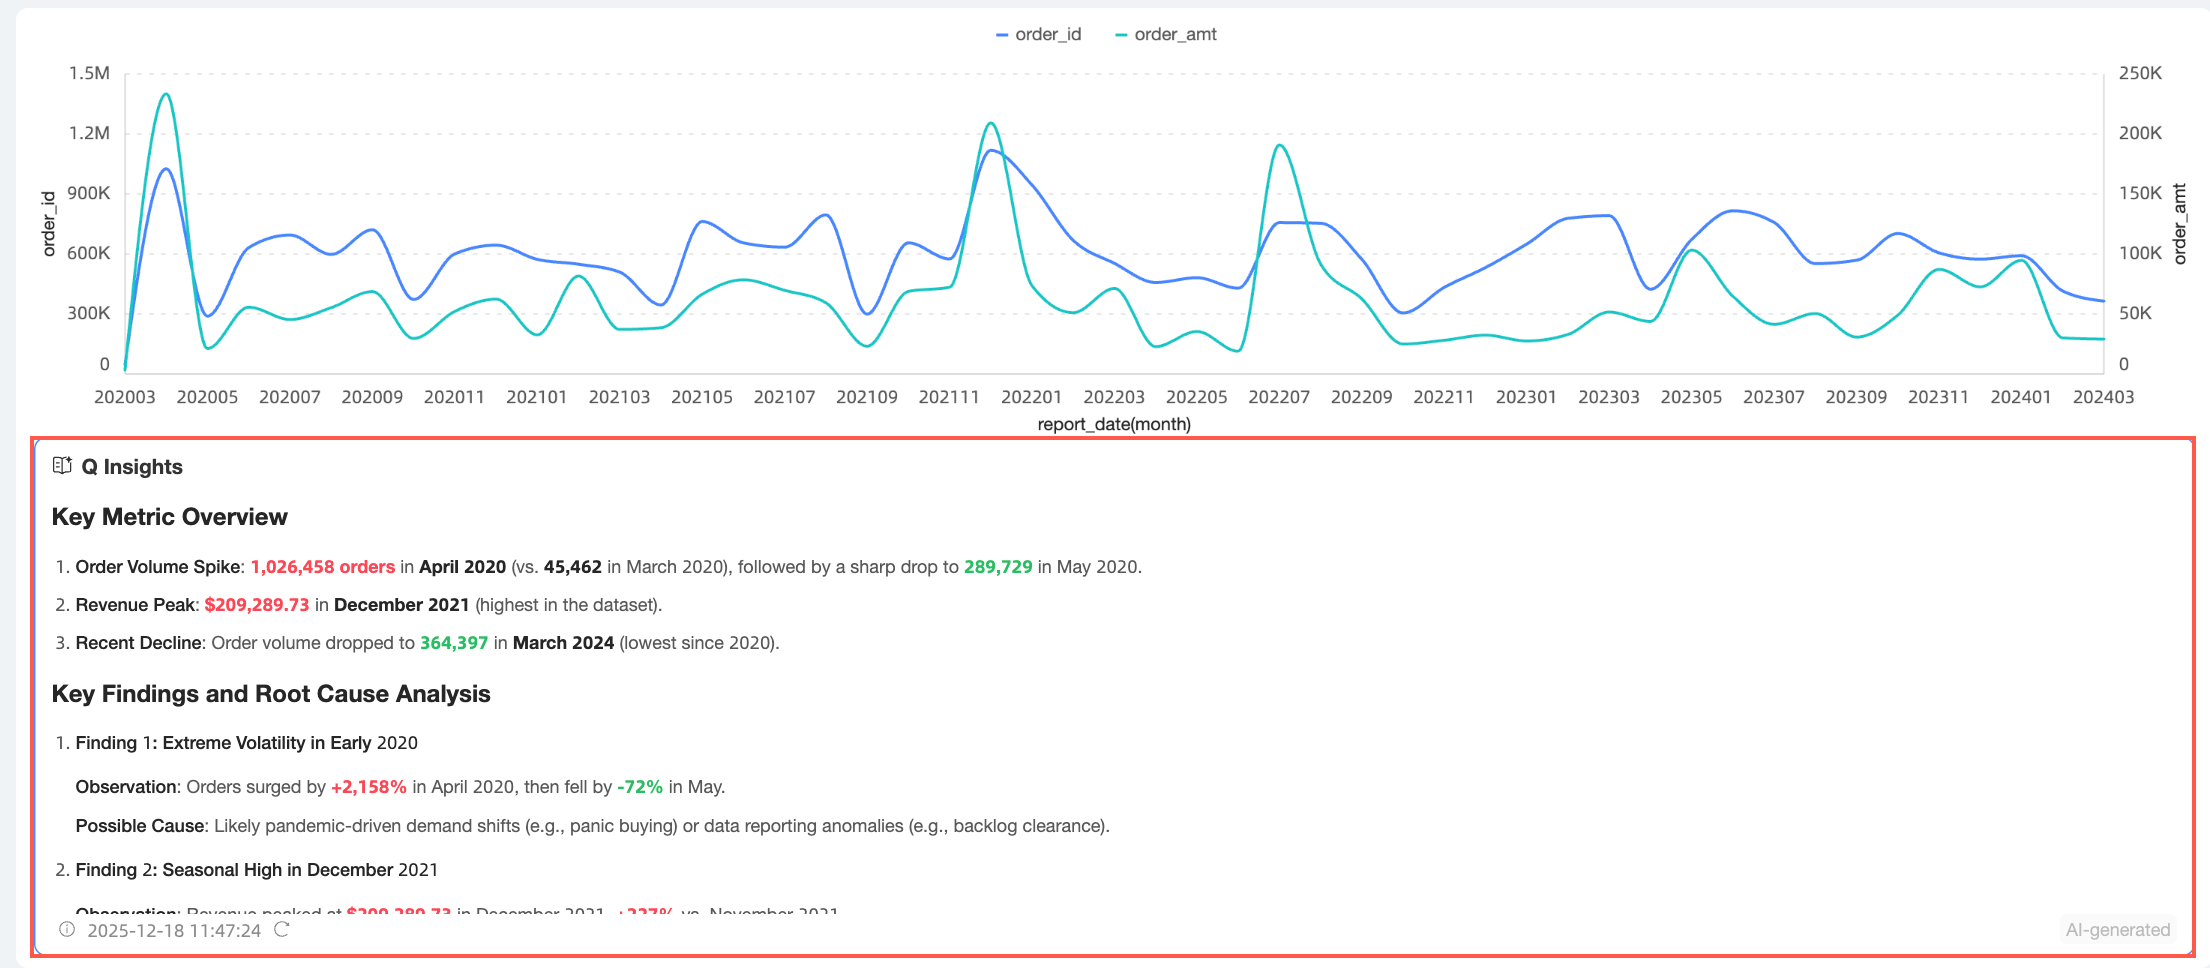Click the AI-generated badge

(x=2118, y=930)
